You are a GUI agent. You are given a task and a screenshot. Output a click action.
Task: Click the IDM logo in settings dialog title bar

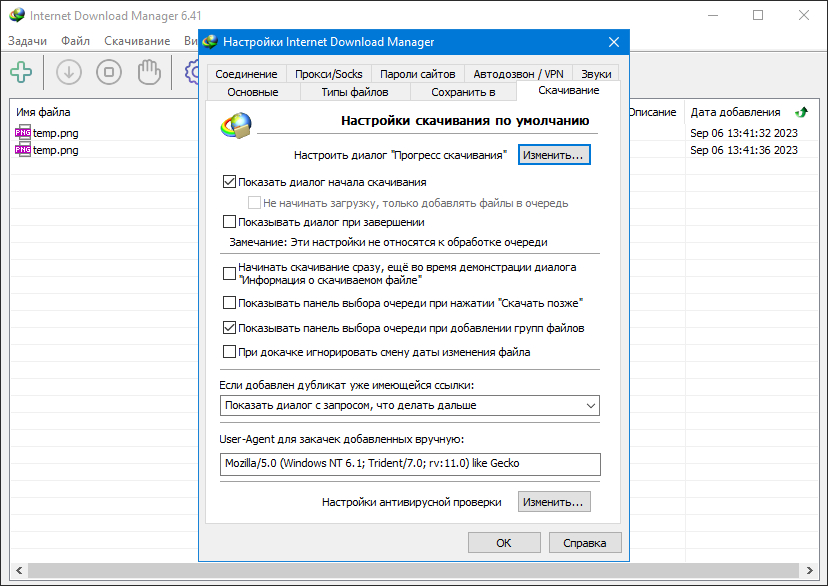210,42
